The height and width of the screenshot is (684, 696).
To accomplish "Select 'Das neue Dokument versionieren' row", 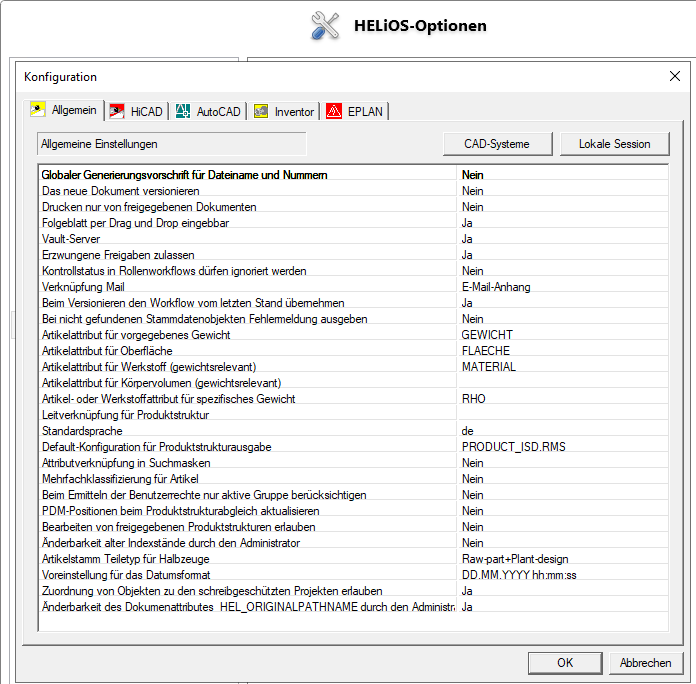I will coord(354,191).
